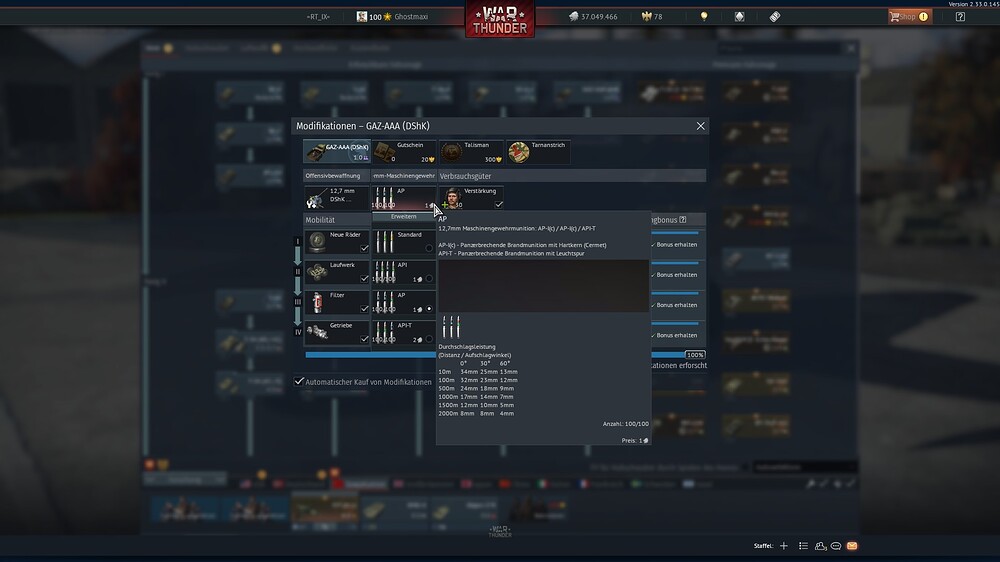1000x562 pixels.
Task: Toggle Automatischer Kauf von Modifikationen checkbox
Action: (x=298, y=381)
